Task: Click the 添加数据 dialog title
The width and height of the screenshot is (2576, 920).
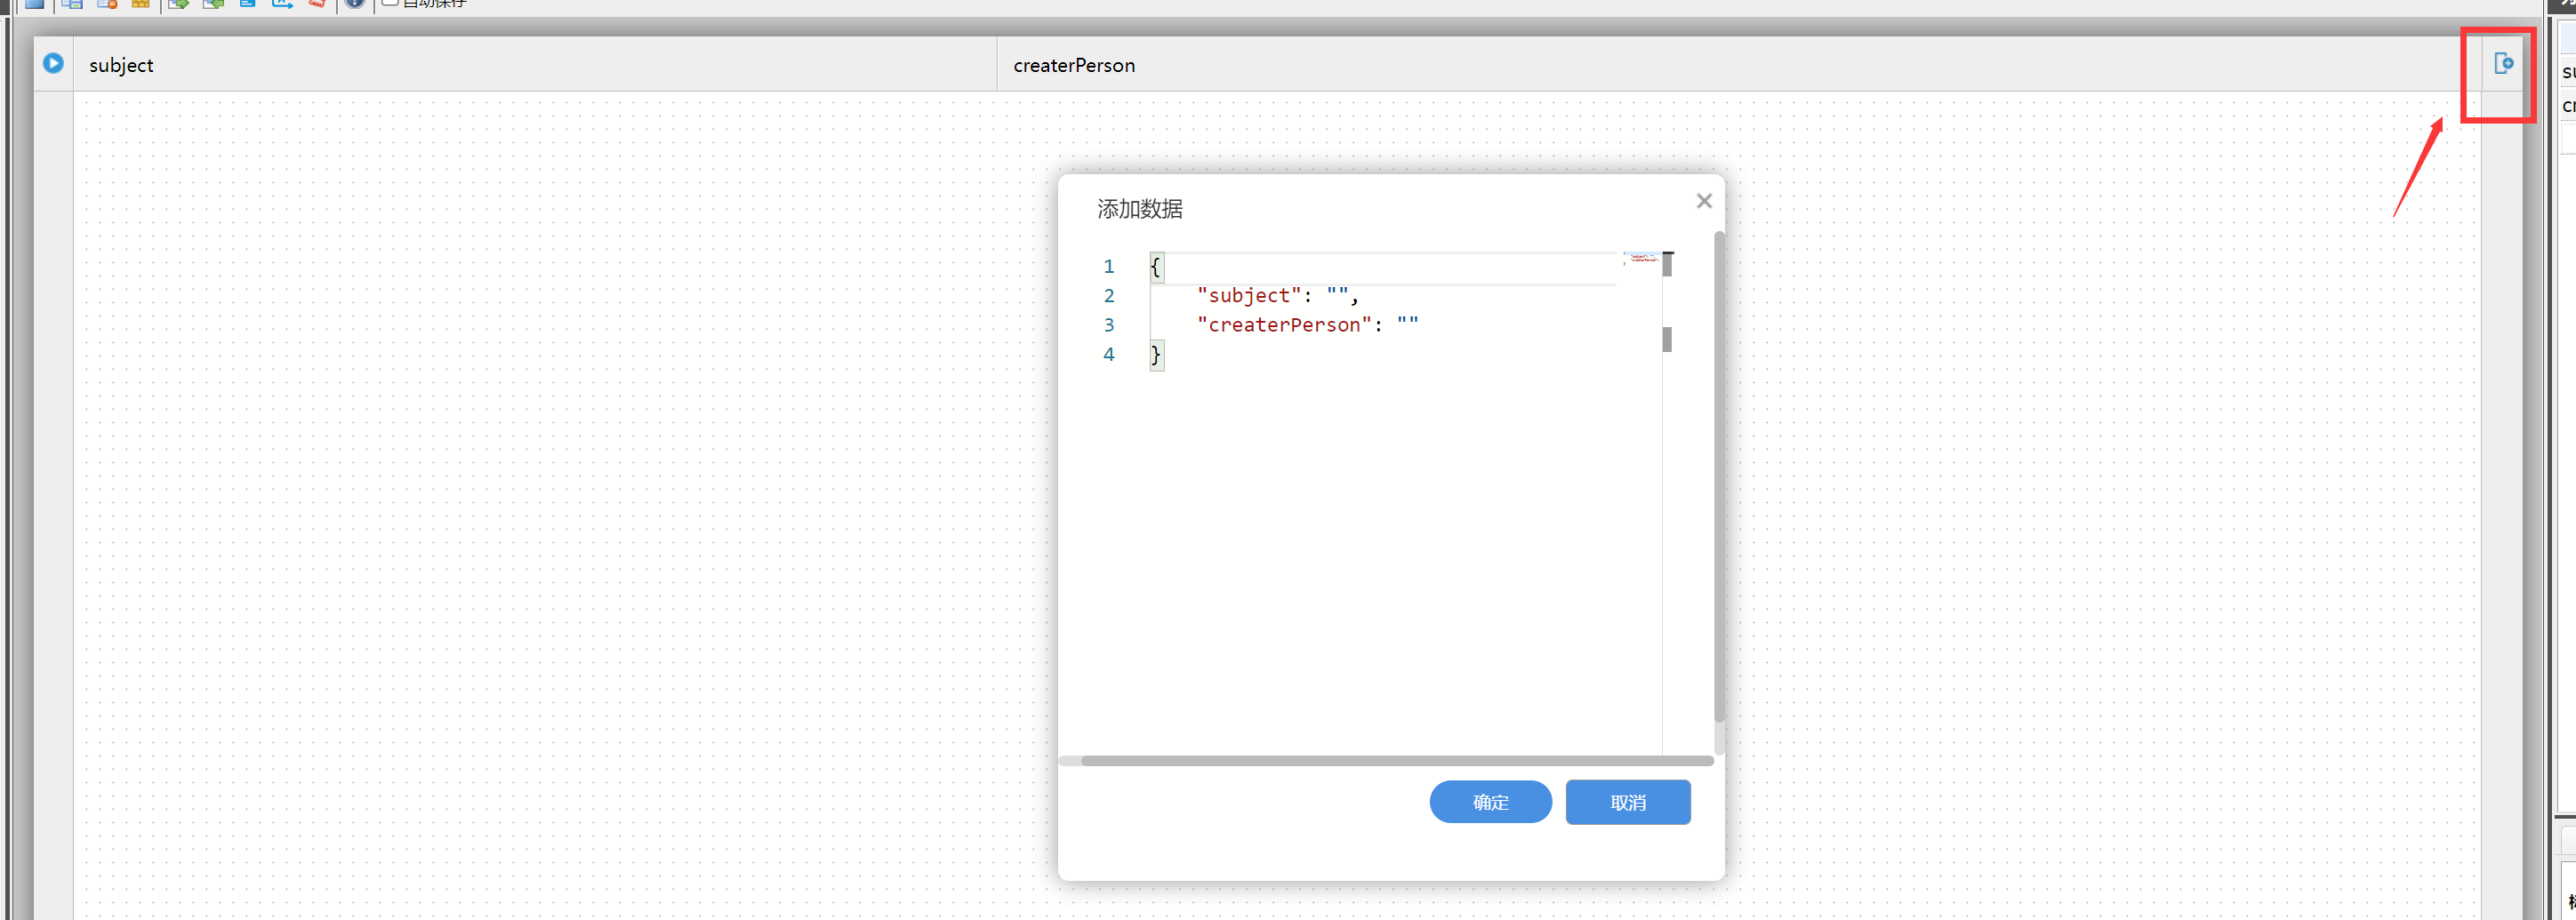Action: 1140,209
